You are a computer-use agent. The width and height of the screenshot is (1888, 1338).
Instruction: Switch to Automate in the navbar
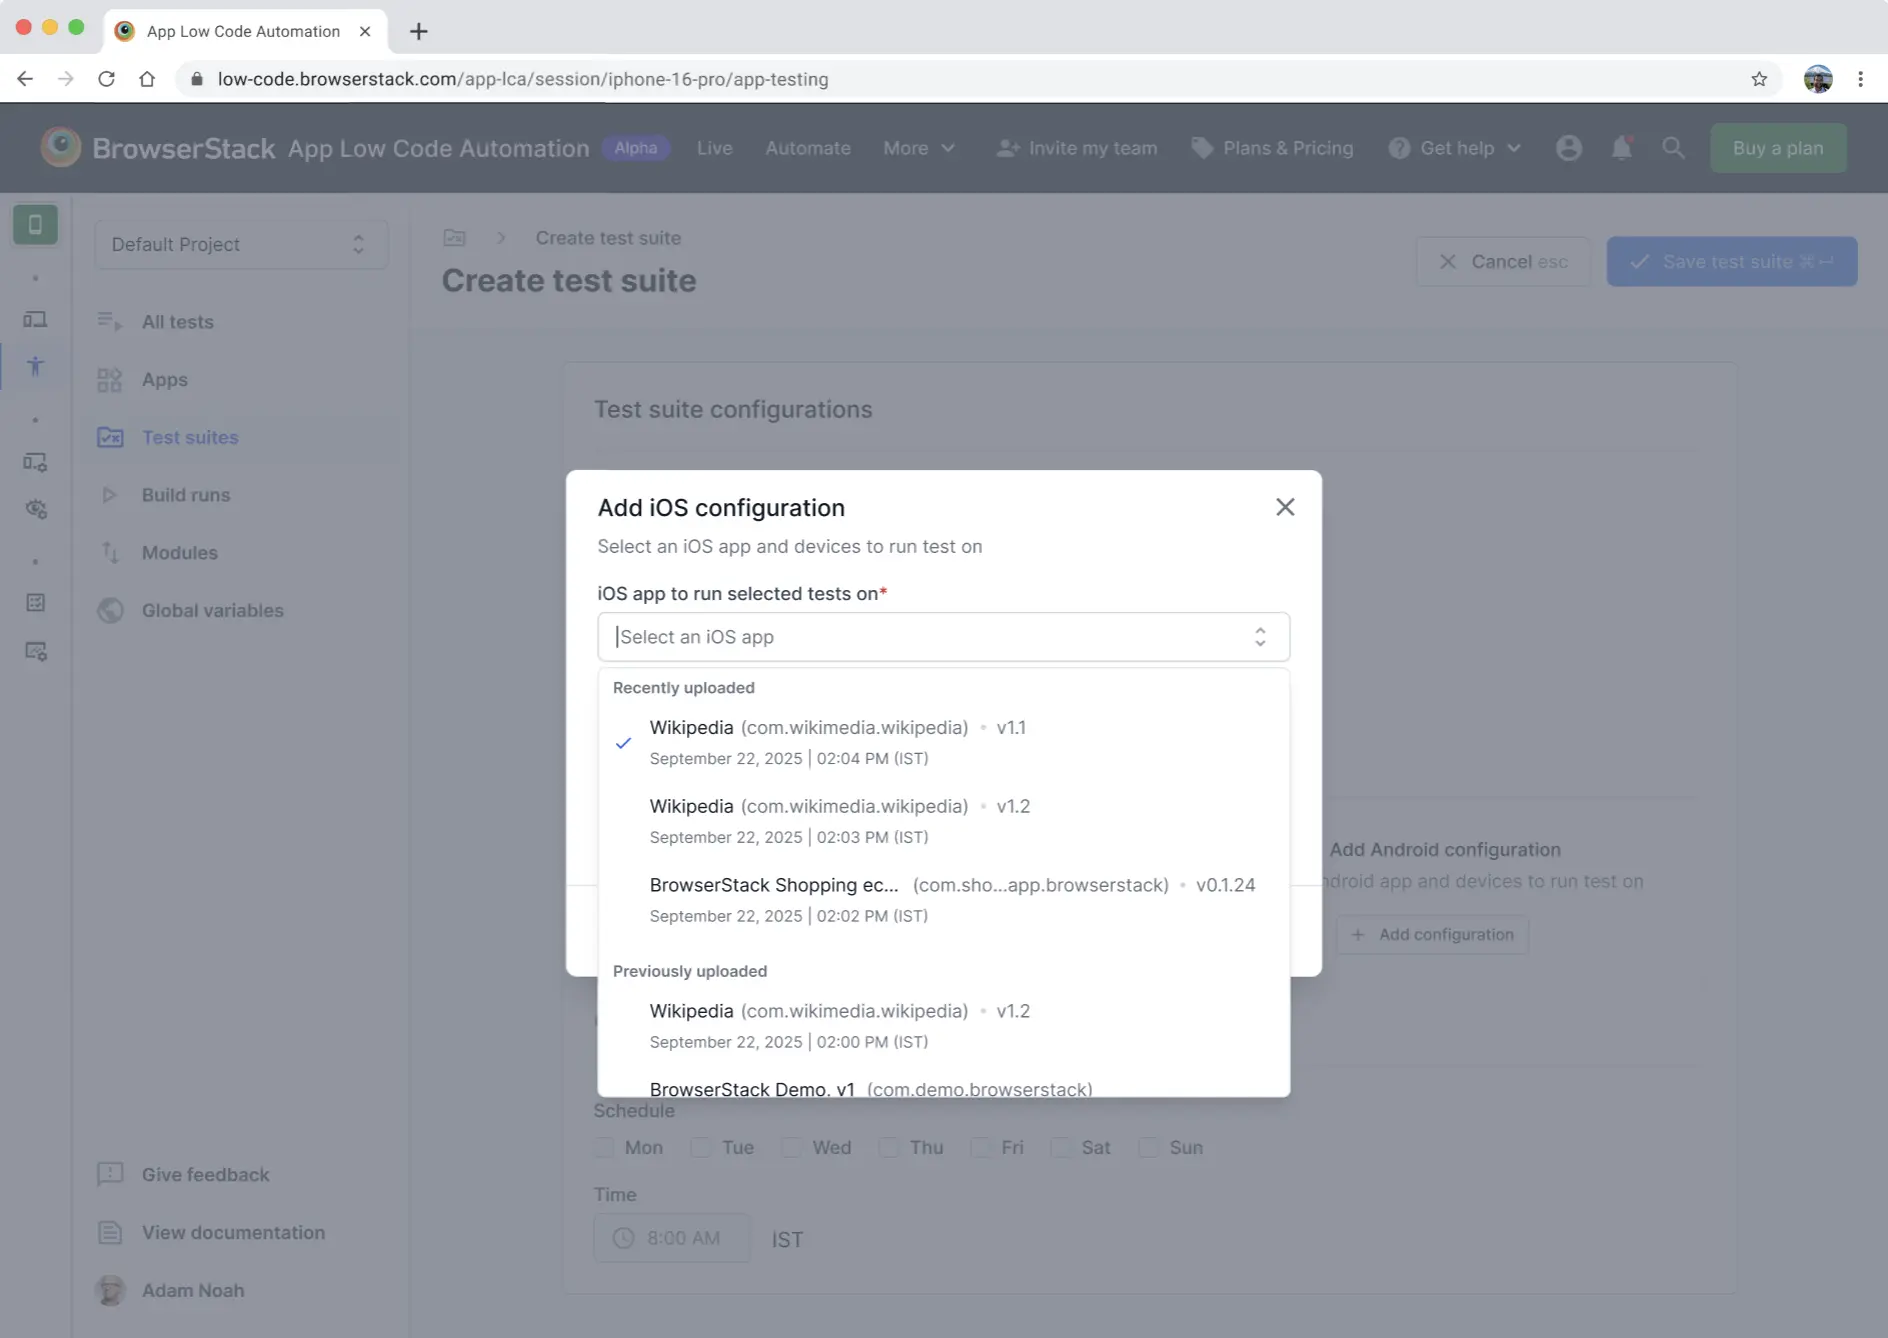click(808, 147)
